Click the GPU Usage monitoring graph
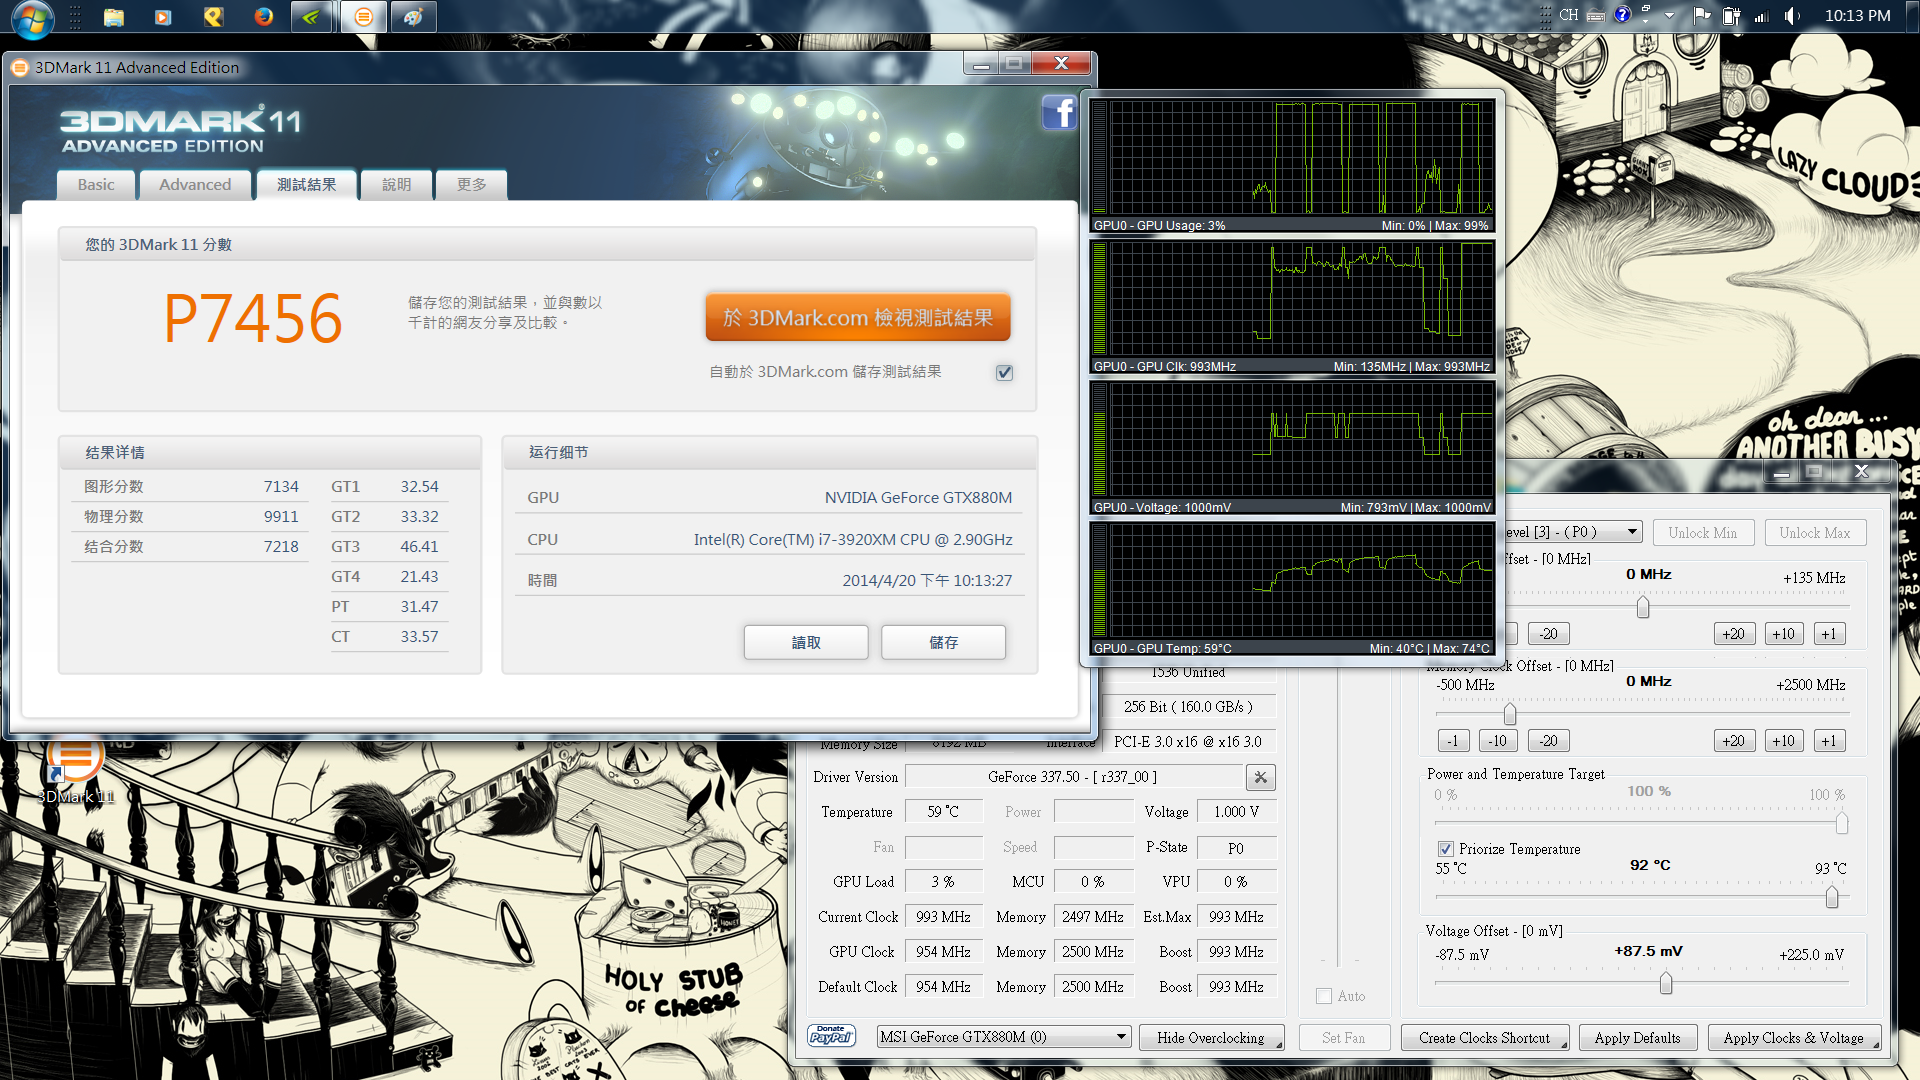Viewport: 1920px width, 1080px height. pos(1292,166)
